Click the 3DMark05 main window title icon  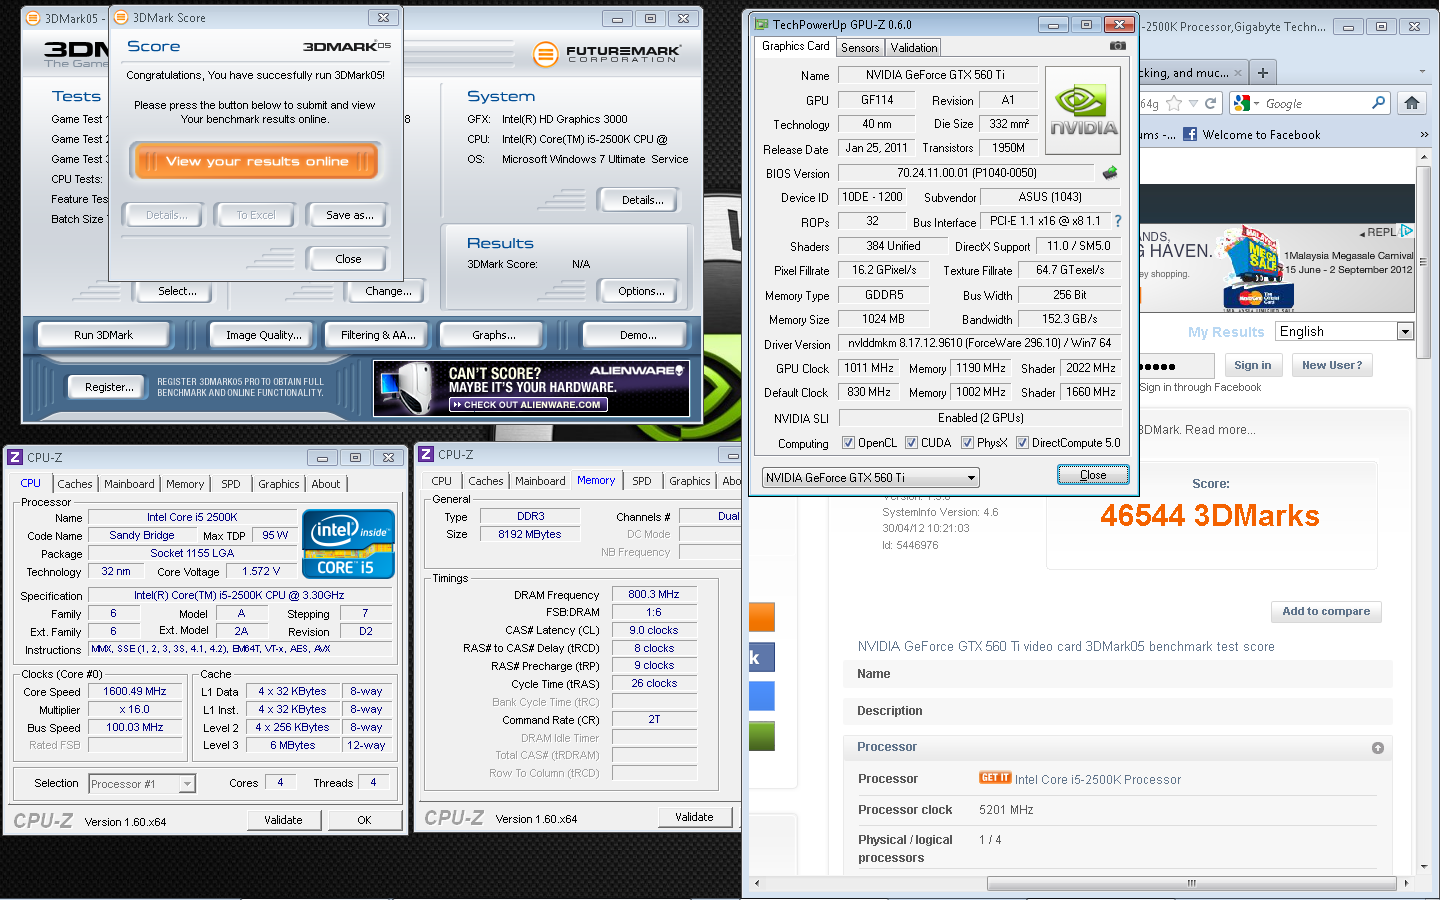(33, 18)
